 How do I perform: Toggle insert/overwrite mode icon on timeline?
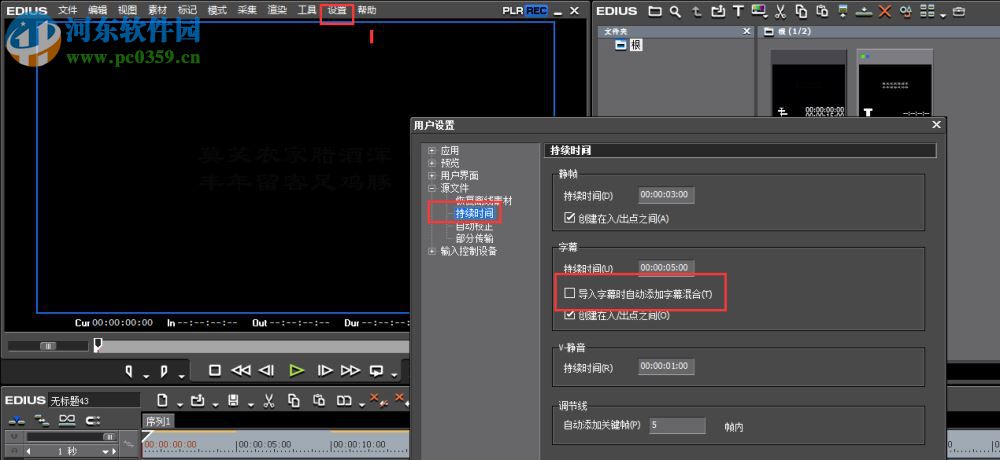17,420
